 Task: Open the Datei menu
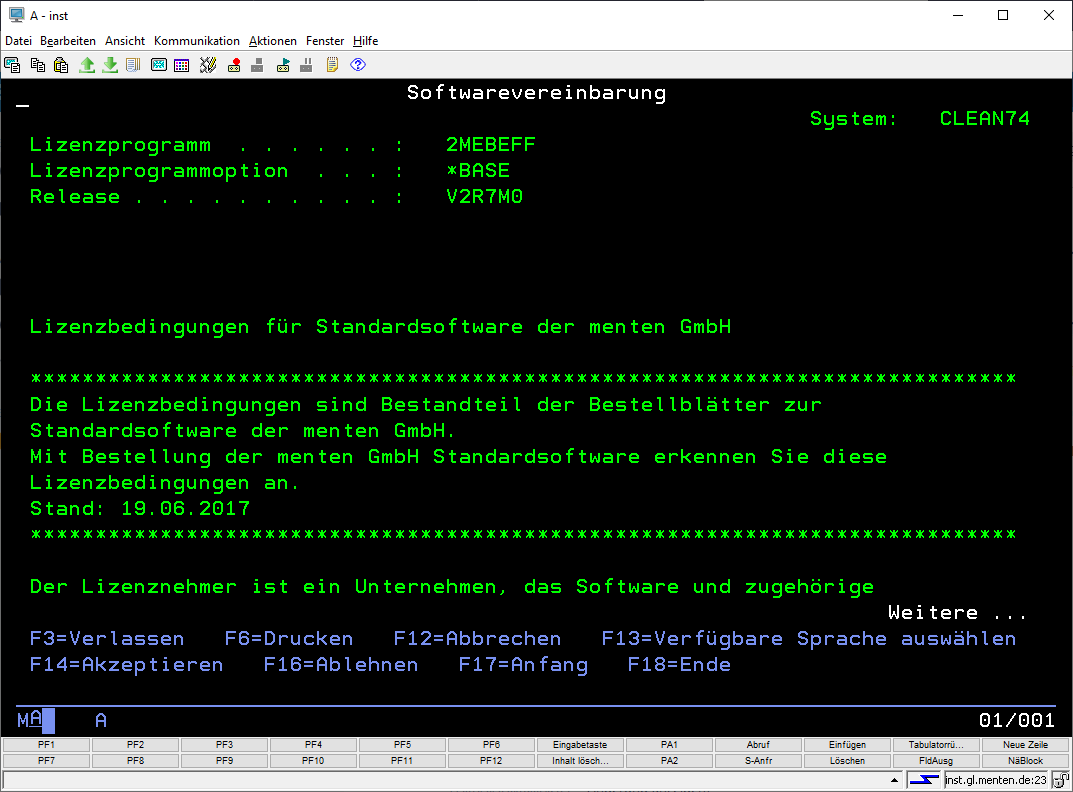click(18, 41)
